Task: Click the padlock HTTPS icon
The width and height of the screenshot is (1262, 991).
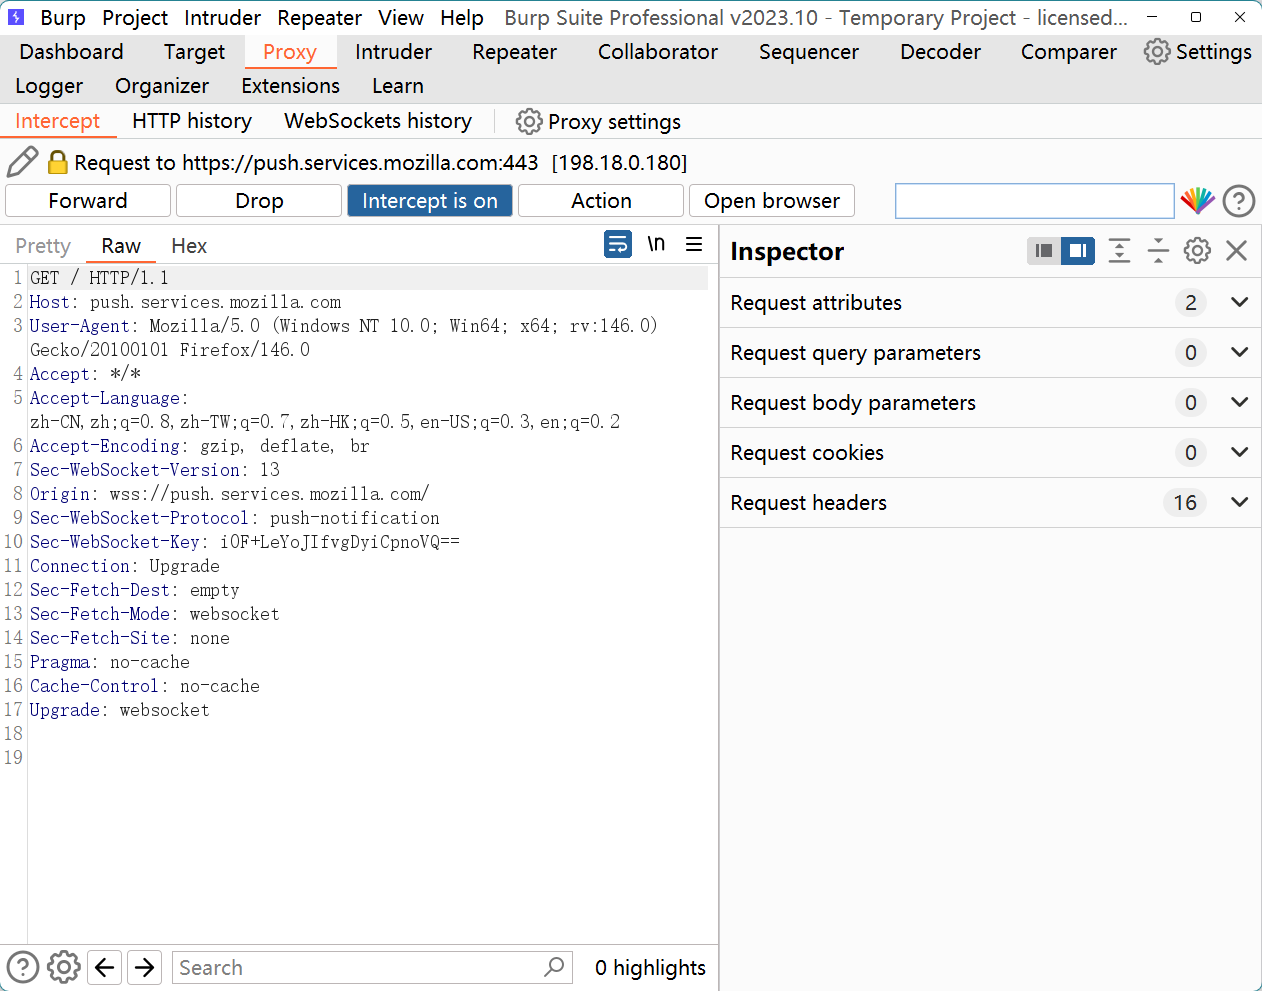Action: pyautogui.click(x=58, y=162)
